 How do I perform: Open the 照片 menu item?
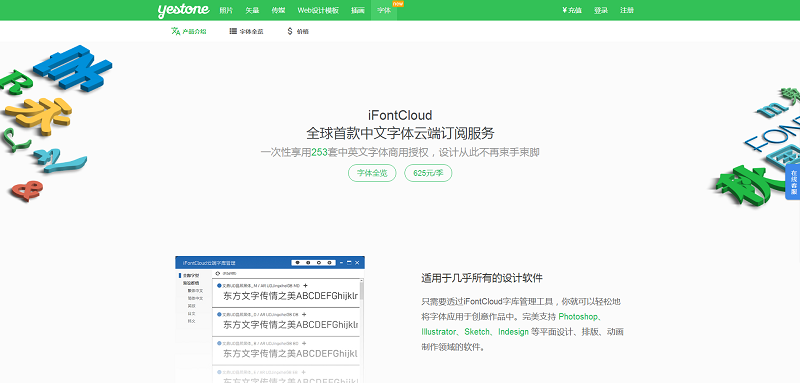pos(226,10)
